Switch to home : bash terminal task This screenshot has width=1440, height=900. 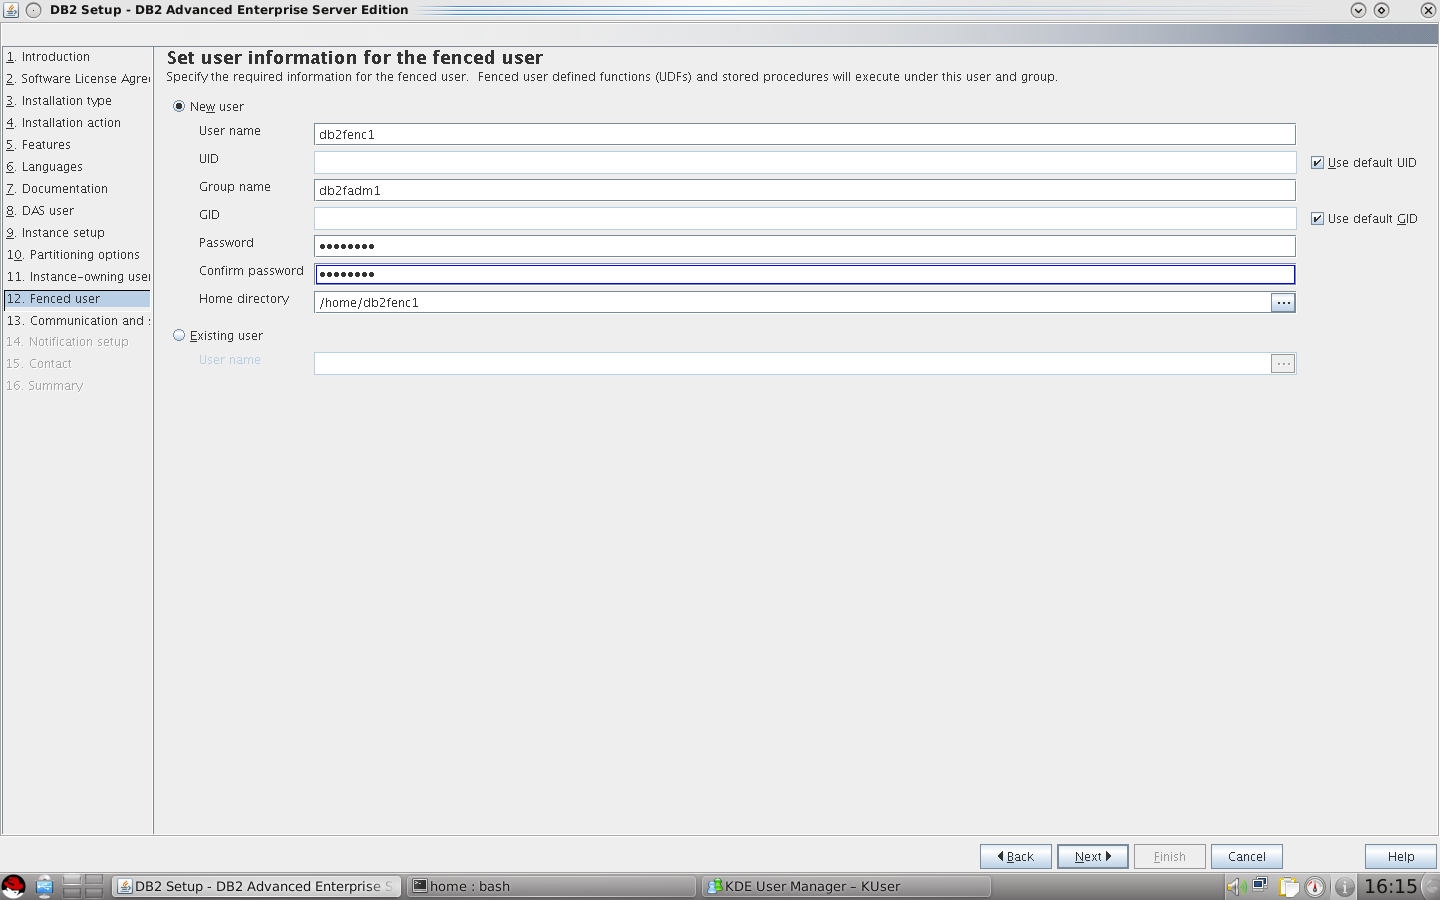[x=551, y=886]
